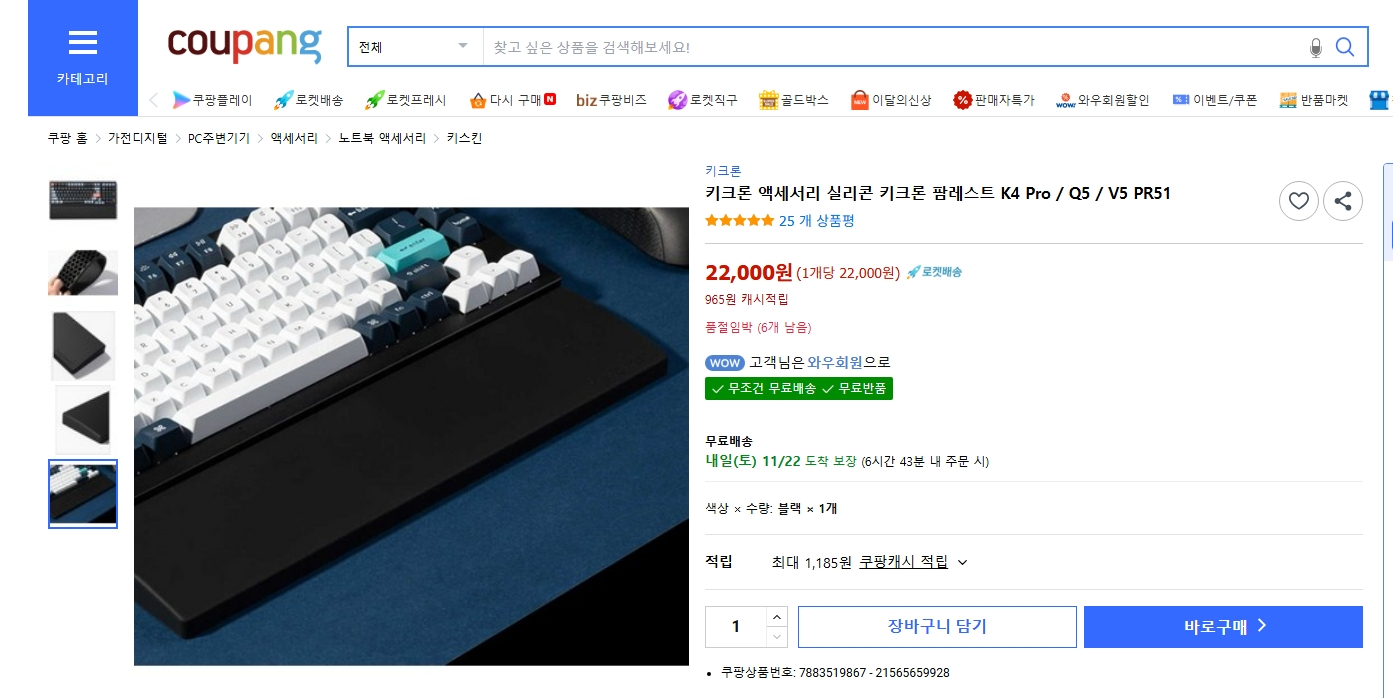Click the five-star rating icons
Screen dimensions: 1393x698
coord(739,221)
